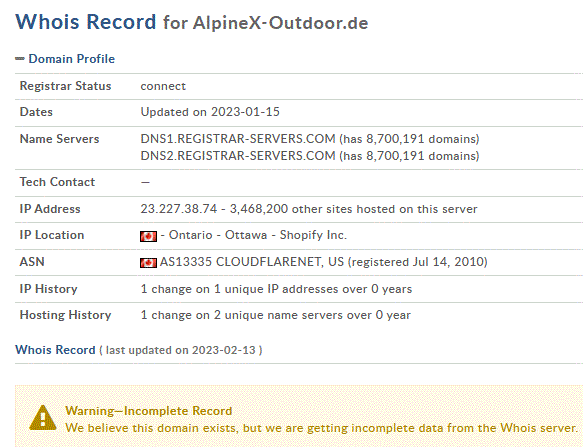Image resolution: width=583 pixels, height=447 pixels.
Task: Click the Canada flag in IP Location row
Action: click(x=148, y=236)
